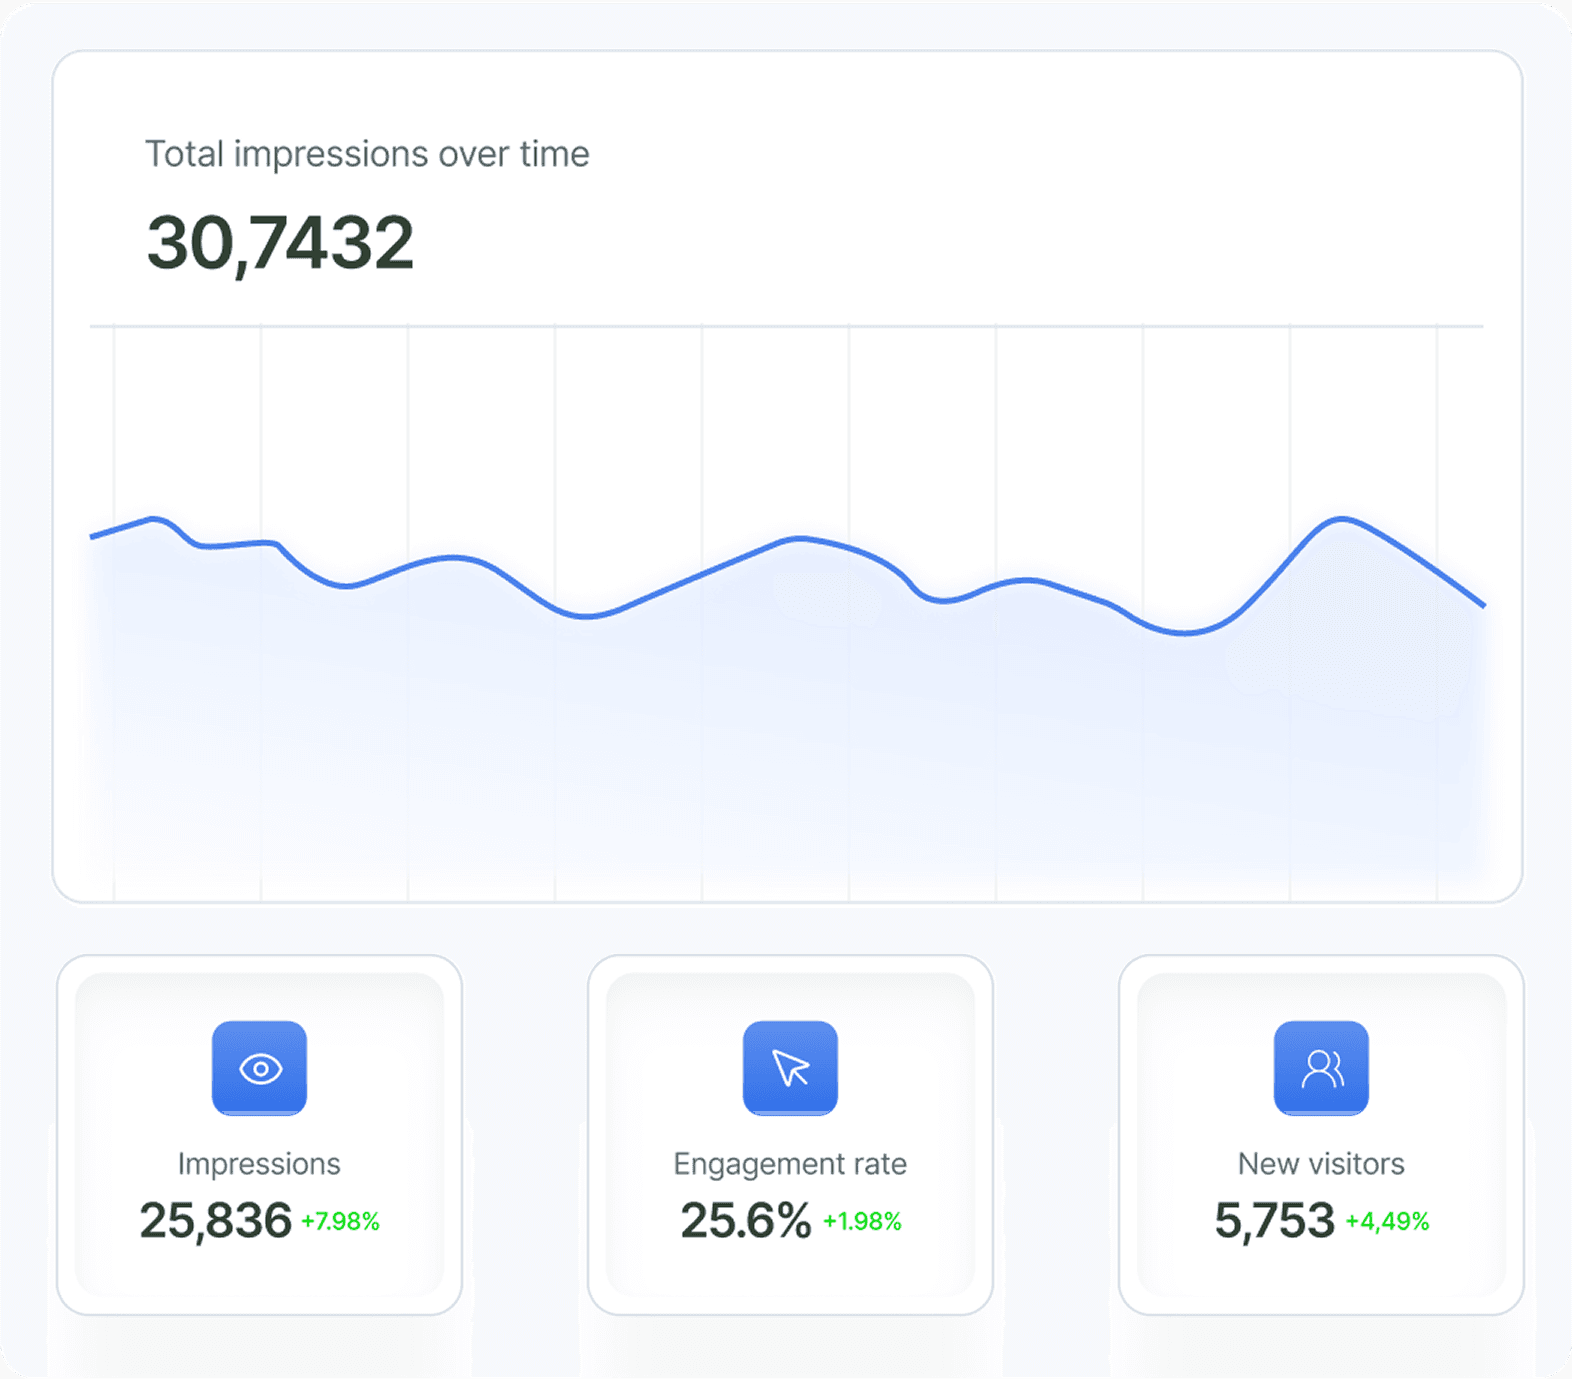
Task: Click the +7.98% change indicator
Action: coord(341,1221)
